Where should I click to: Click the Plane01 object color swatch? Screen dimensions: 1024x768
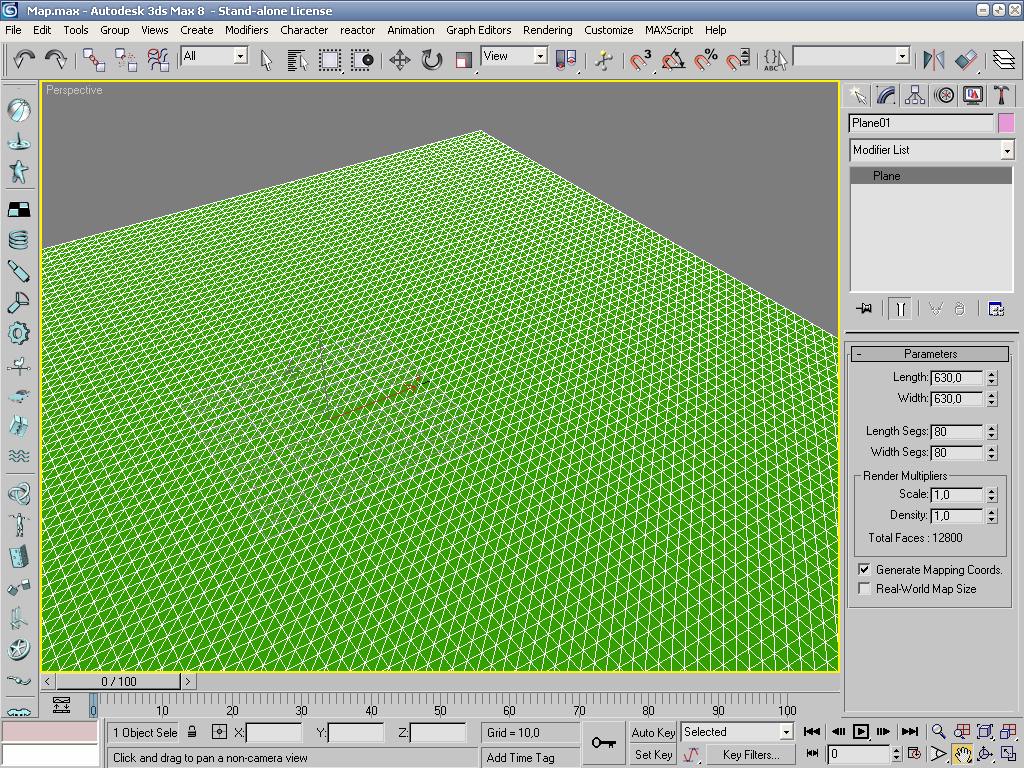(x=1006, y=123)
